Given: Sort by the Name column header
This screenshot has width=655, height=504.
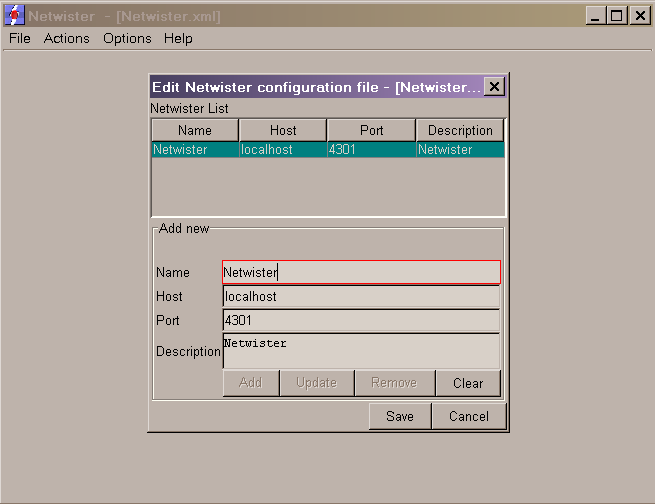Looking at the screenshot, I should pos(195,130).
